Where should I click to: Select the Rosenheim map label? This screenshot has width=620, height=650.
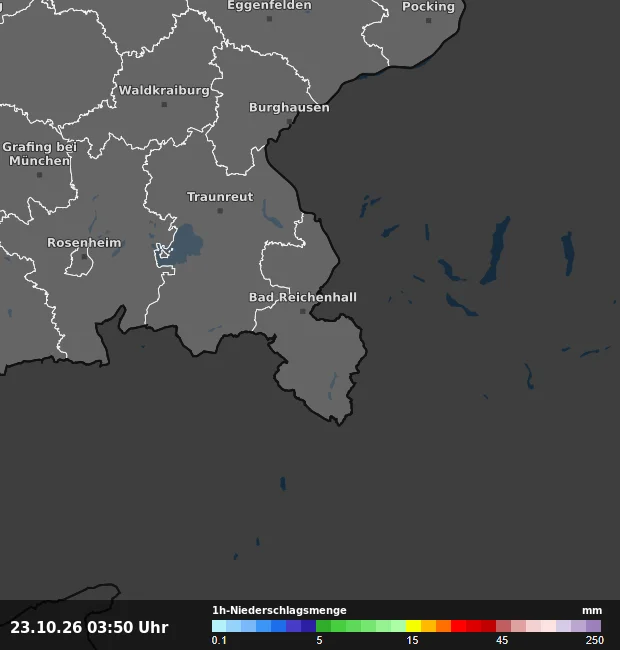click(x=84, y=243)
